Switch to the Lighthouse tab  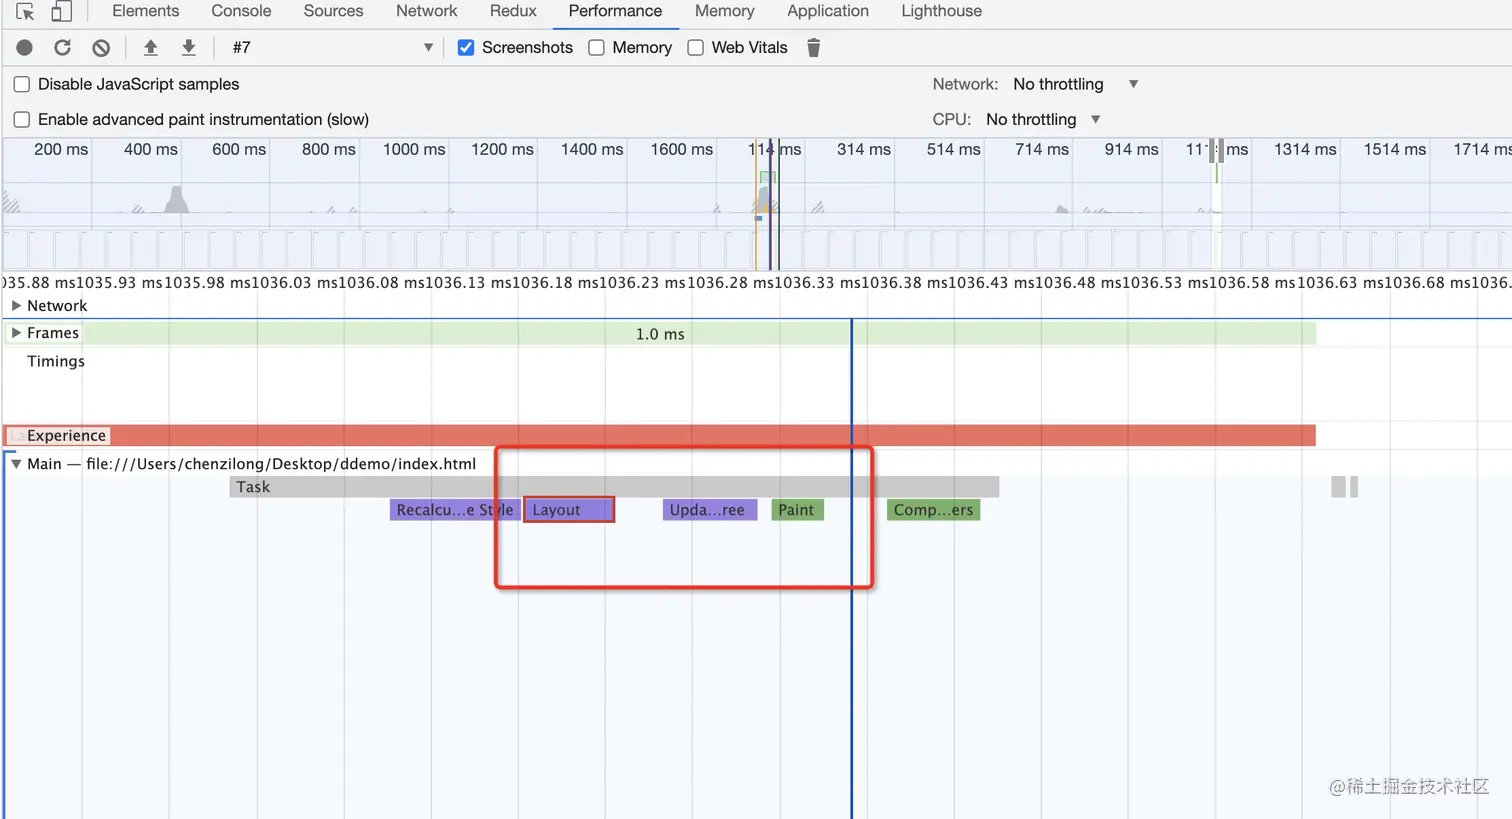[x=941, y=11]
